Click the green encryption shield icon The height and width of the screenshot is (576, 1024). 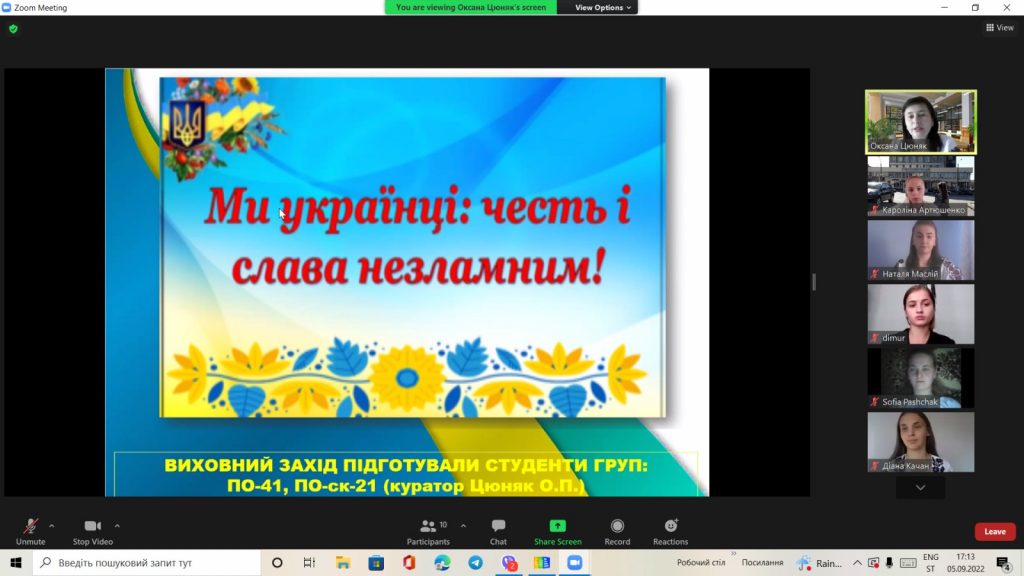tap(13, 29)
